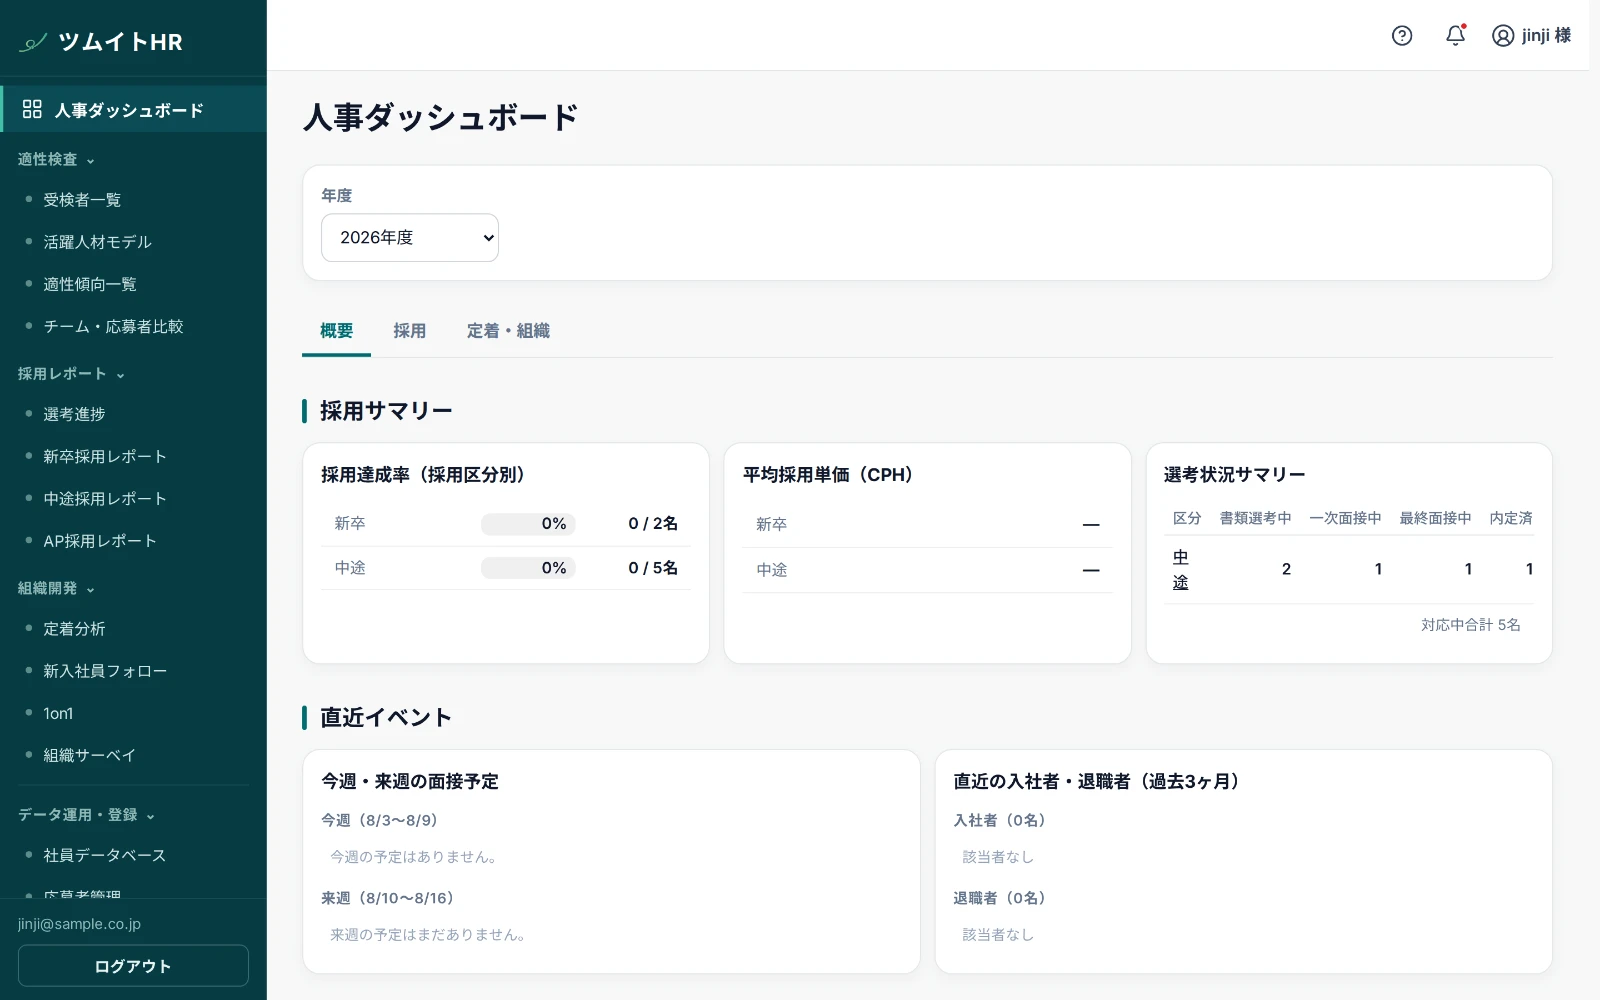Open 新卒採用レポート

point(105,457)
